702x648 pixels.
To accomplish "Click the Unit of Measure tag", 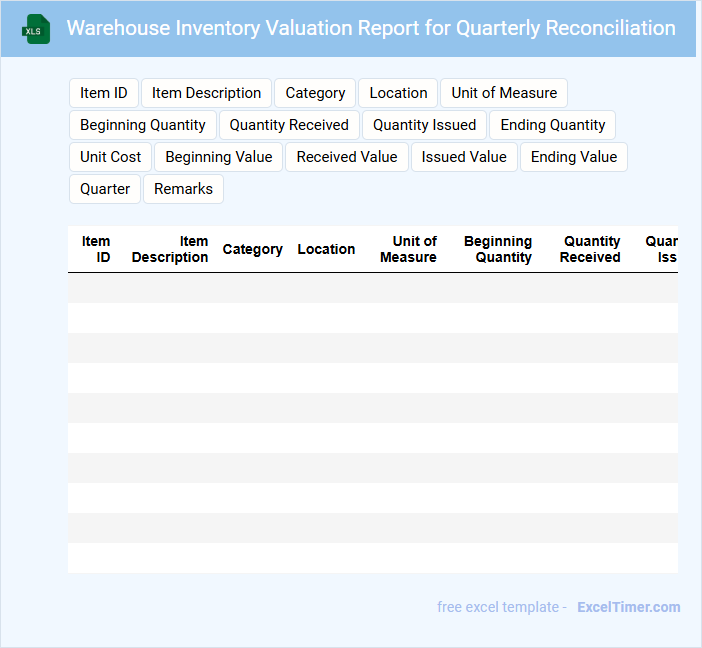I will pos(504,93).
